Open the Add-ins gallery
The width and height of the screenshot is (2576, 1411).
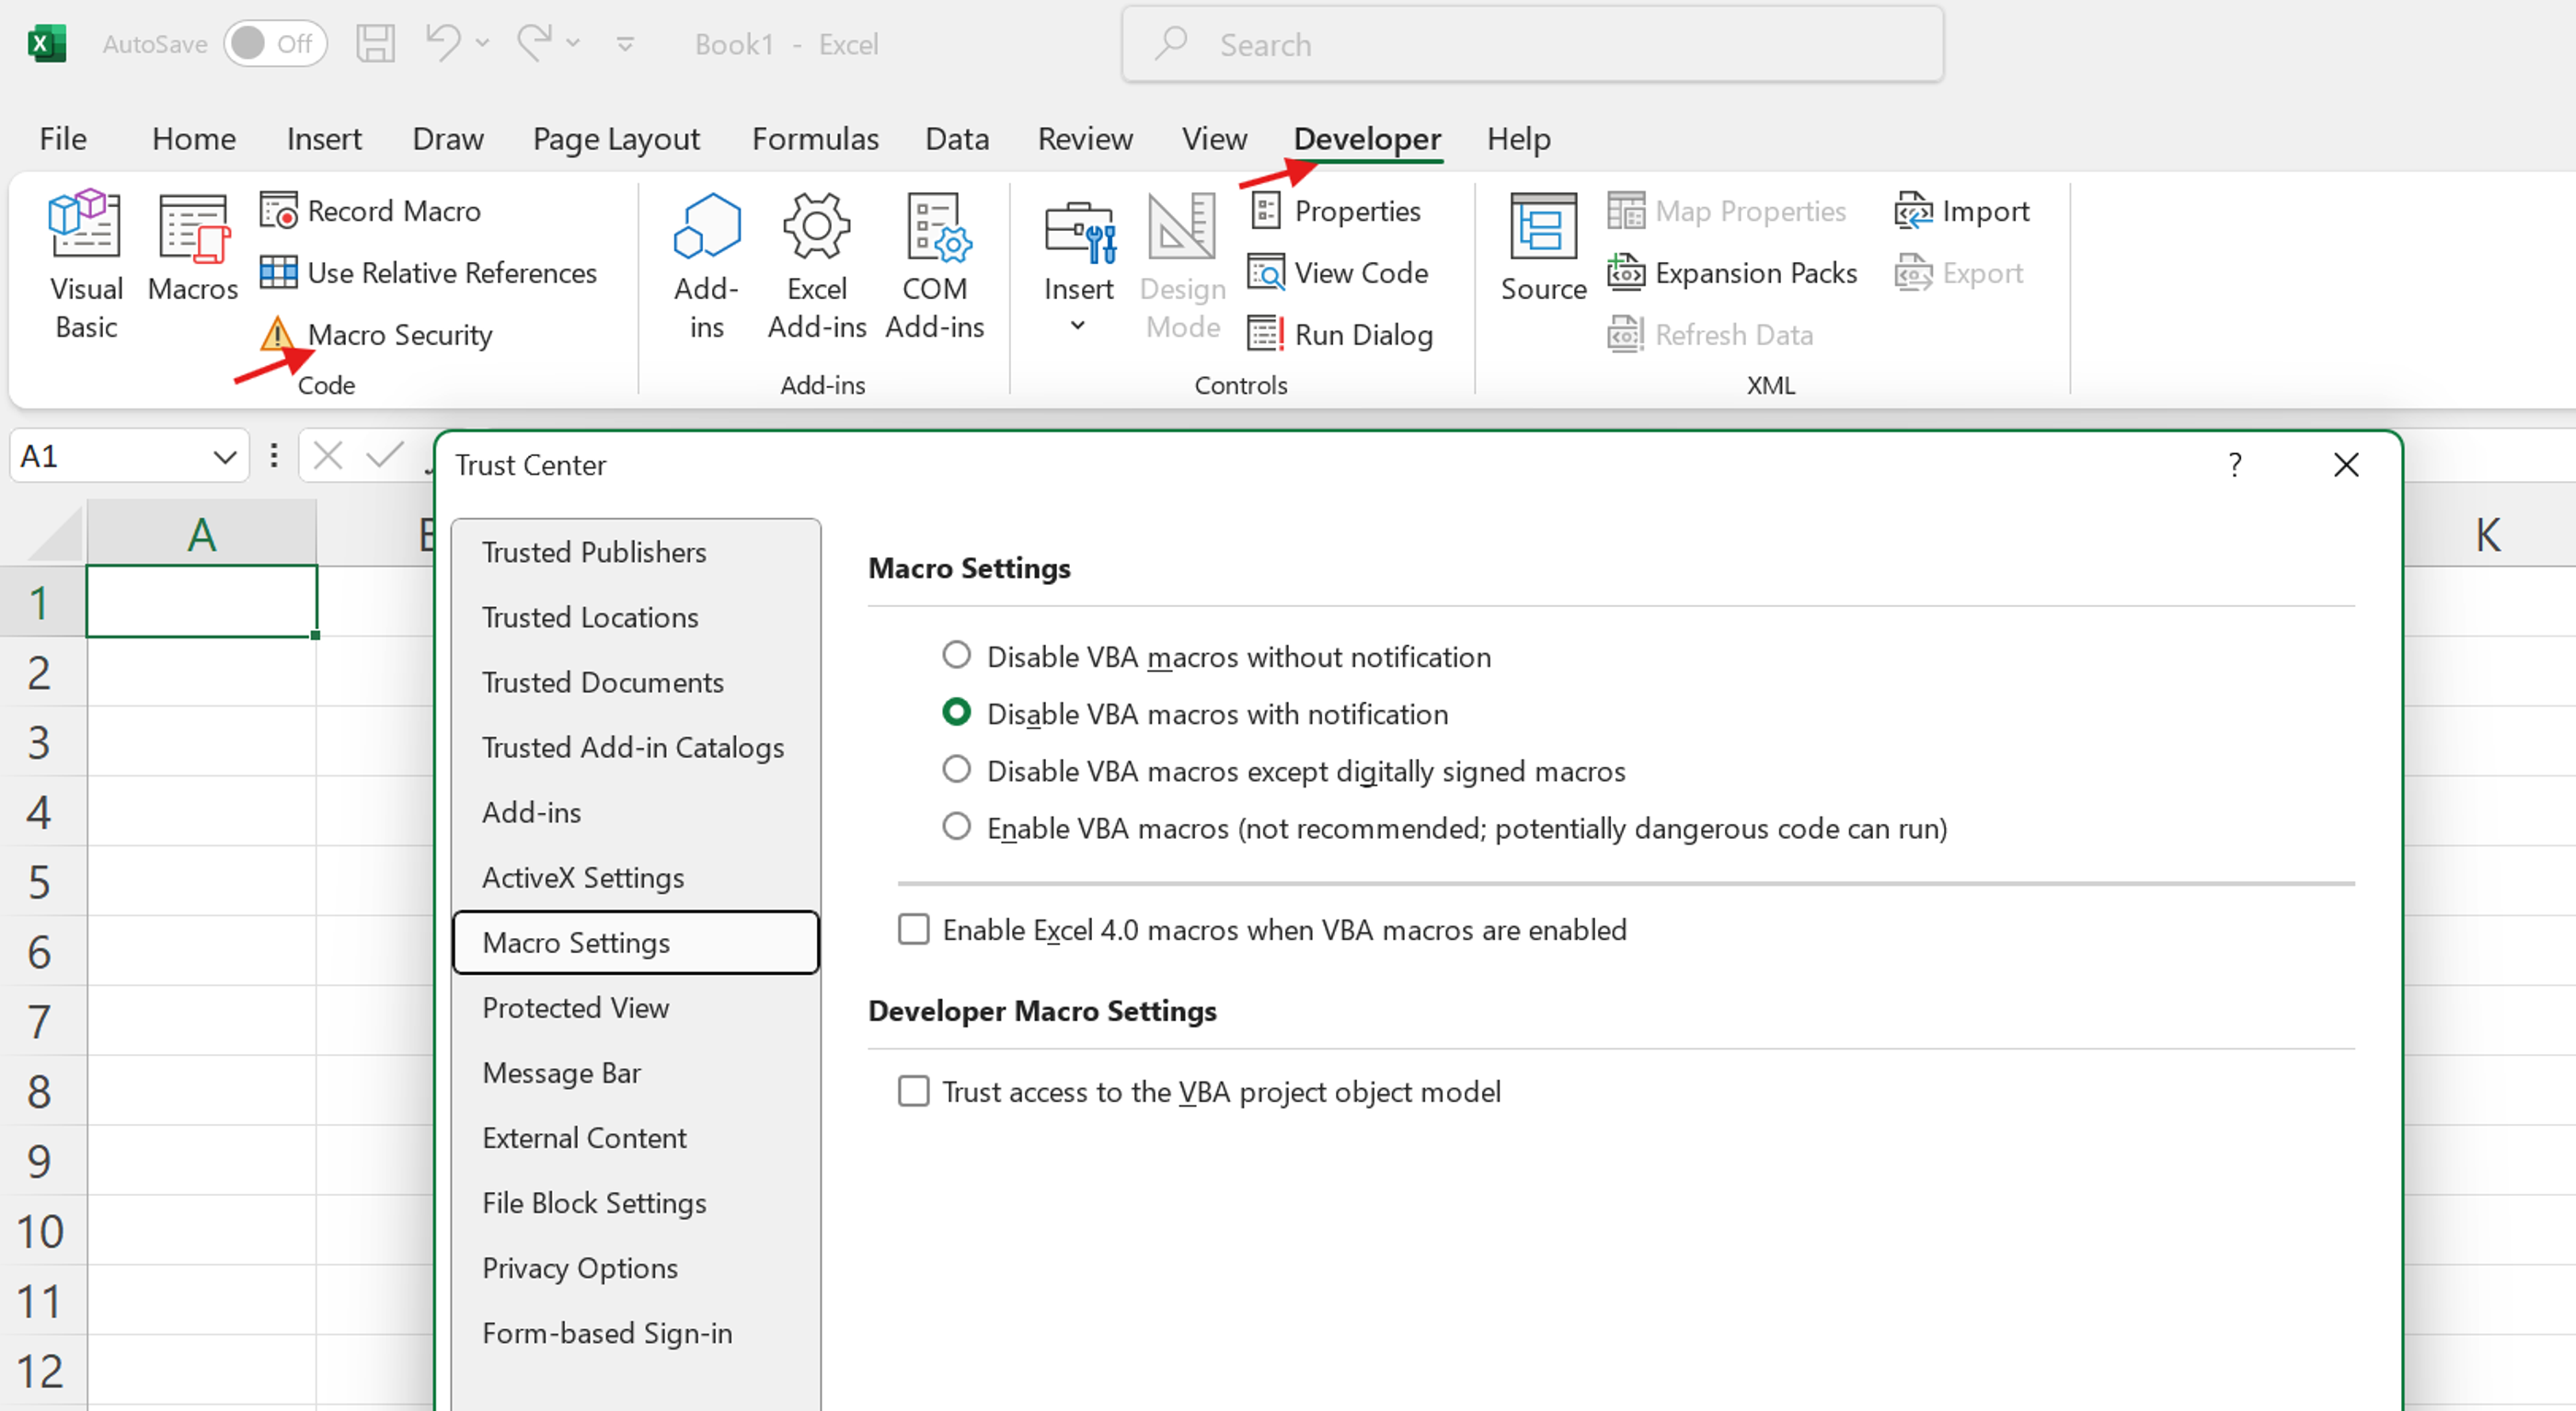click(706, 266)
